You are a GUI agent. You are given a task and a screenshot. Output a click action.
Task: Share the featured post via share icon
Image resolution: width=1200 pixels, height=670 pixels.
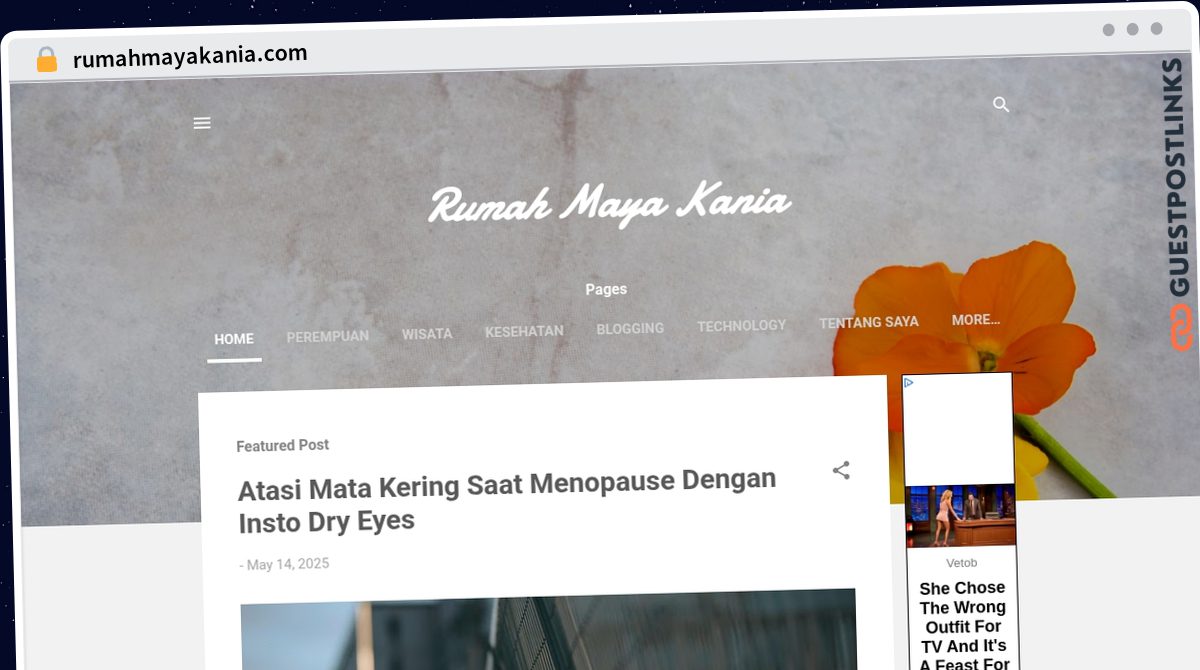tap(841, 470)
